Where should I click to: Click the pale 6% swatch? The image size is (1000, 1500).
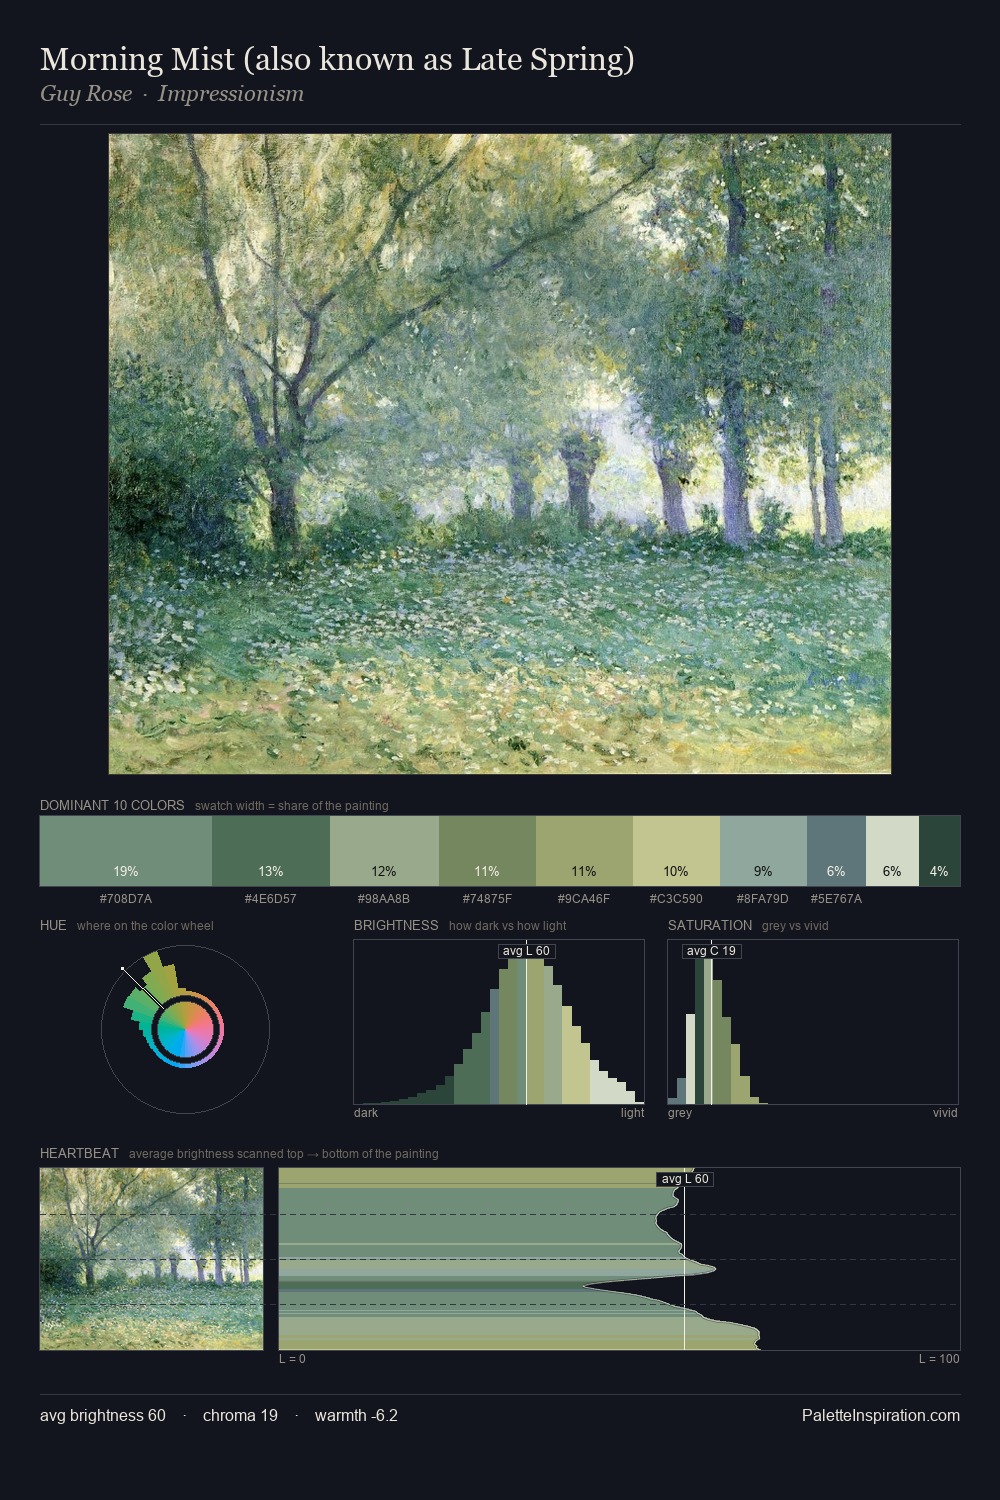[892, 851]
